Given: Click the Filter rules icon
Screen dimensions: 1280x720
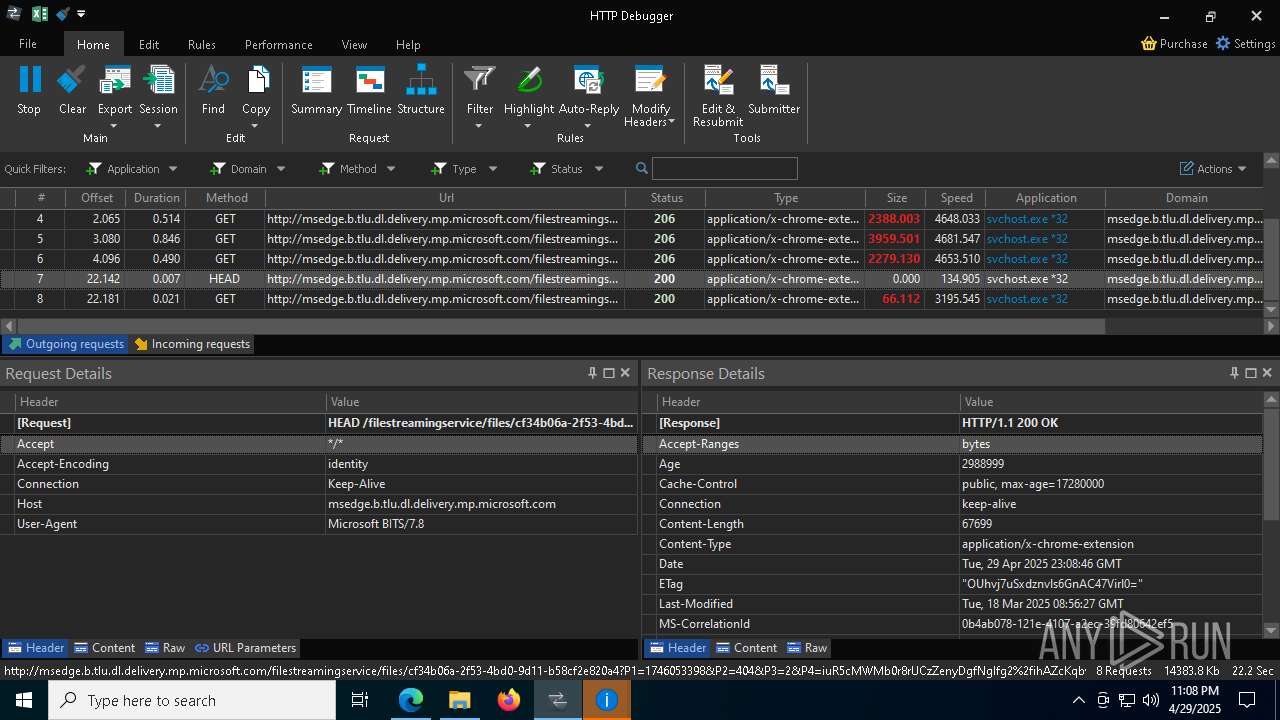Looking at the screenshot, I should pos(480,80).
